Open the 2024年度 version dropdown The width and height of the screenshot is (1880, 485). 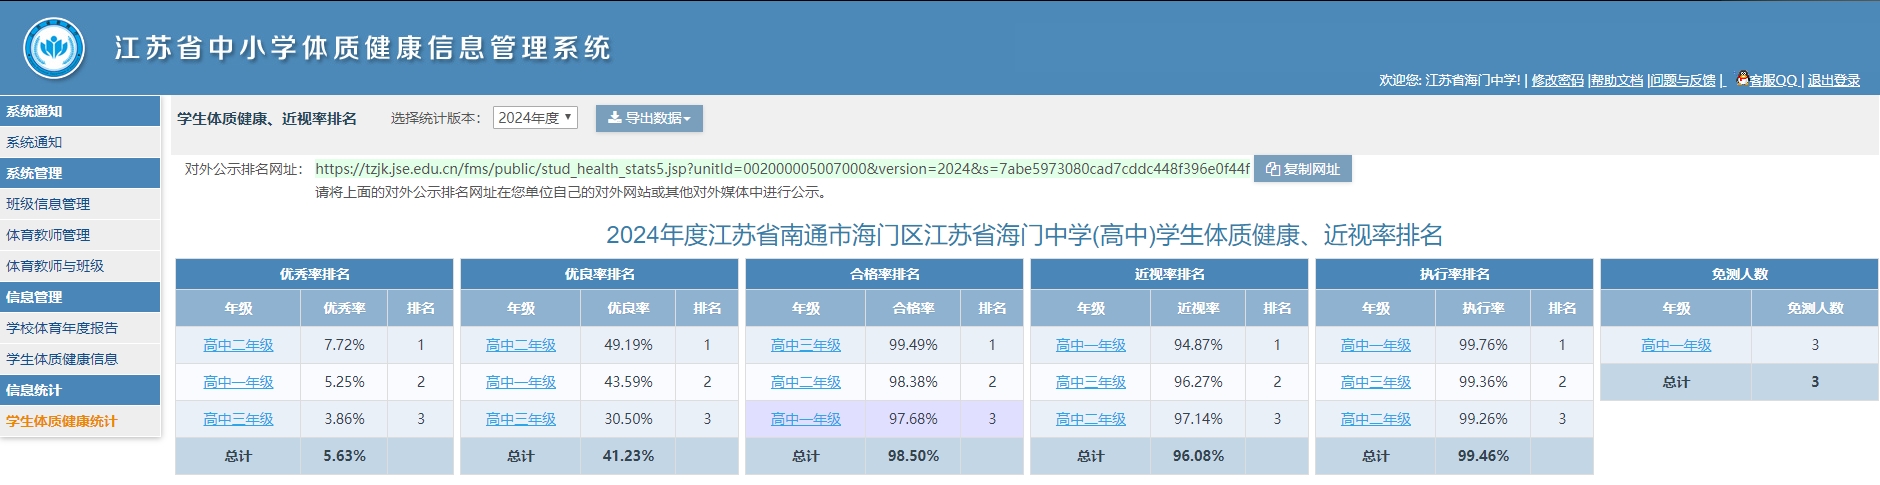535,118
